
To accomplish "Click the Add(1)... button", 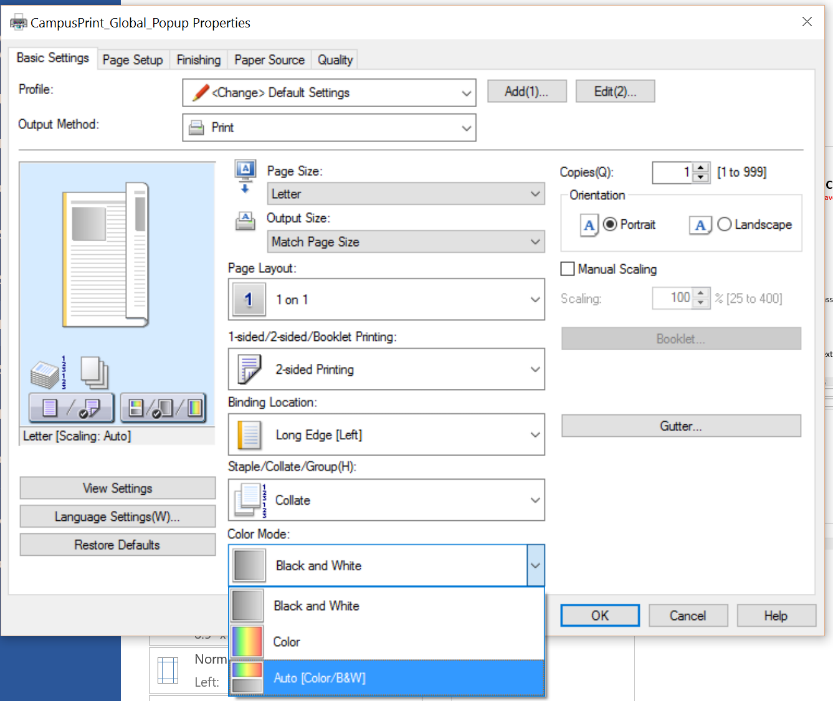I will tap(526, 91).
